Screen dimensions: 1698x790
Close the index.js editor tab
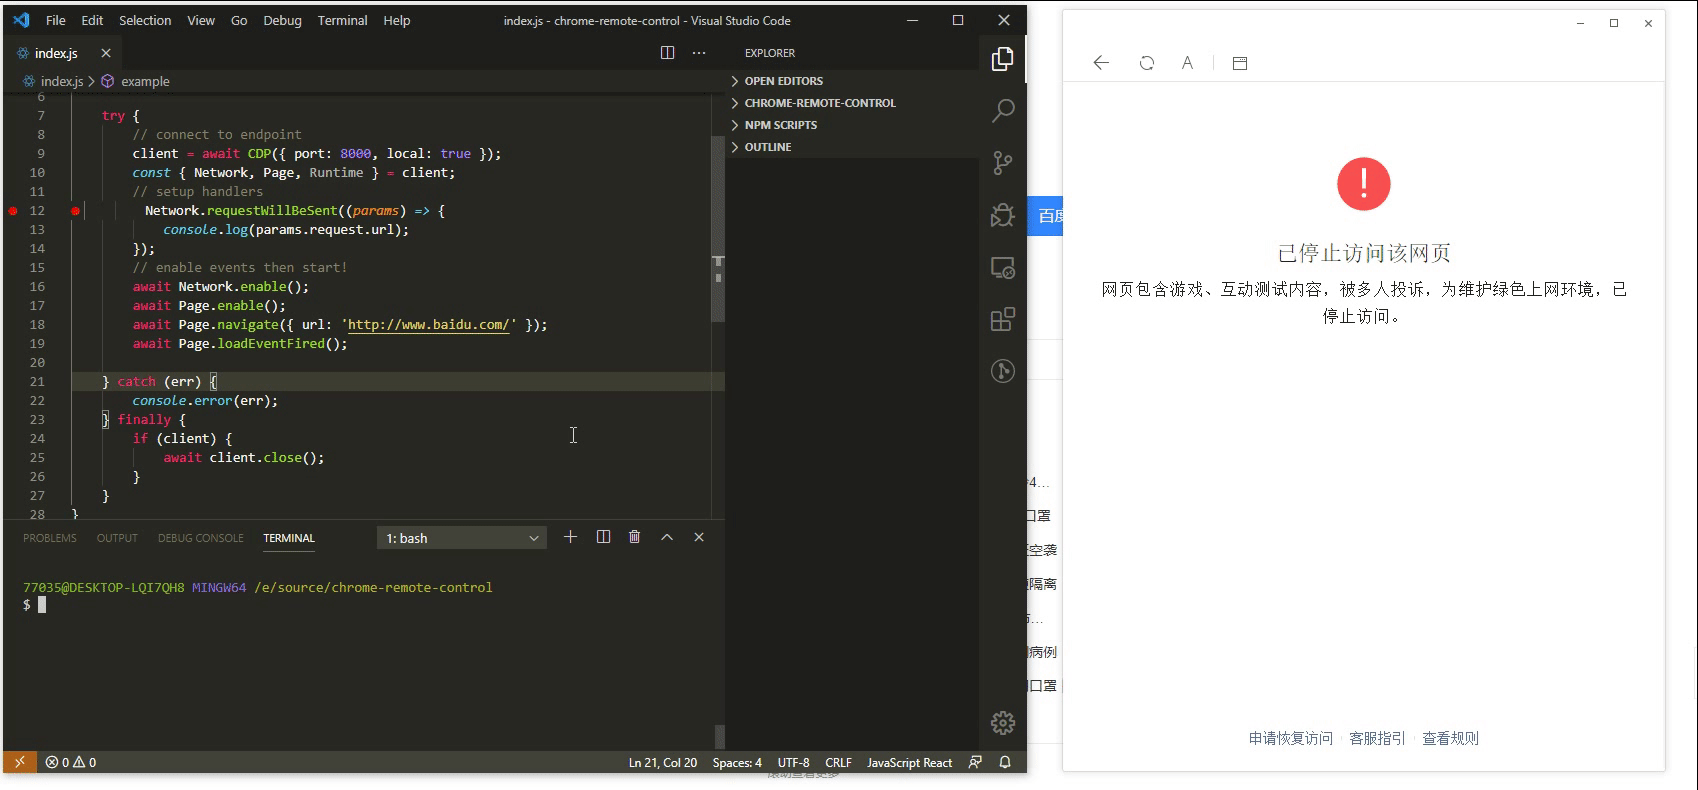[106, 53]
